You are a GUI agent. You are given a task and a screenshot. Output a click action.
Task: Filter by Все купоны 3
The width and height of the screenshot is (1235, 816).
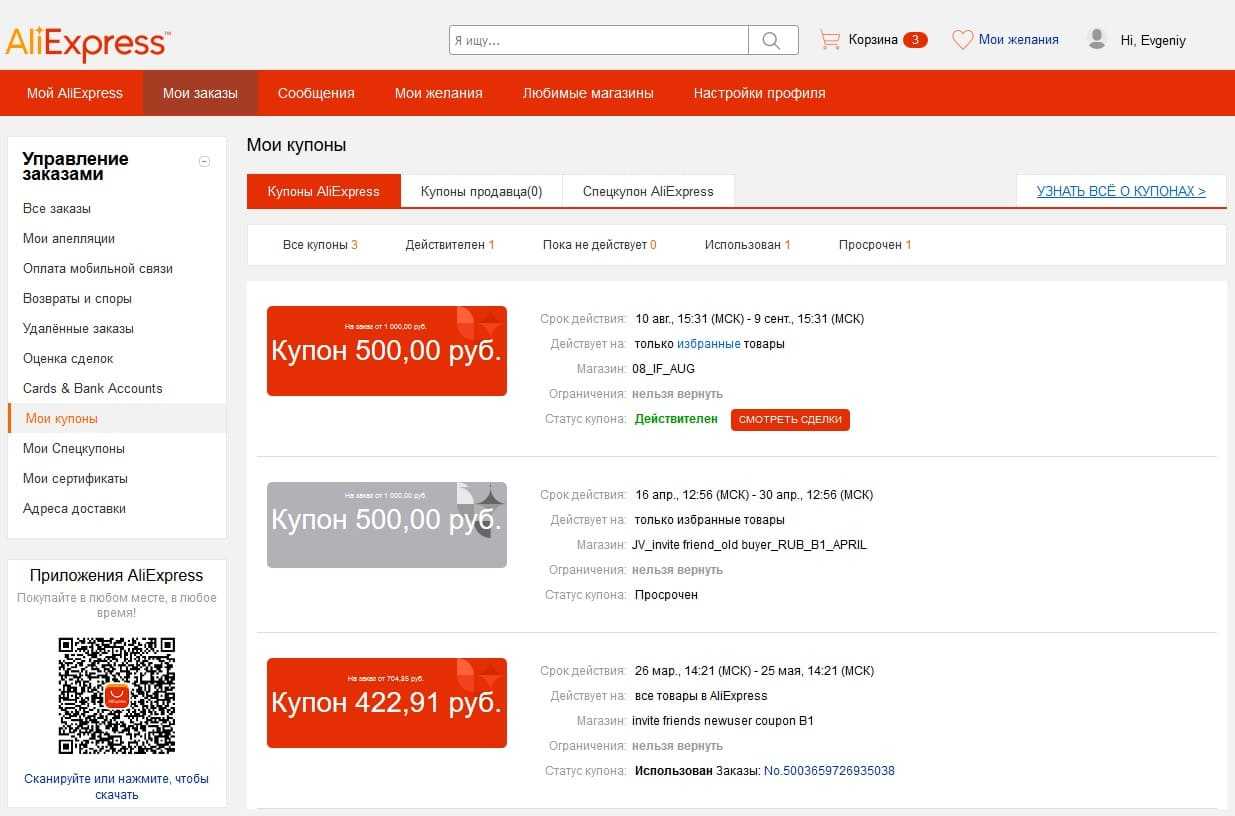point(320,245)
